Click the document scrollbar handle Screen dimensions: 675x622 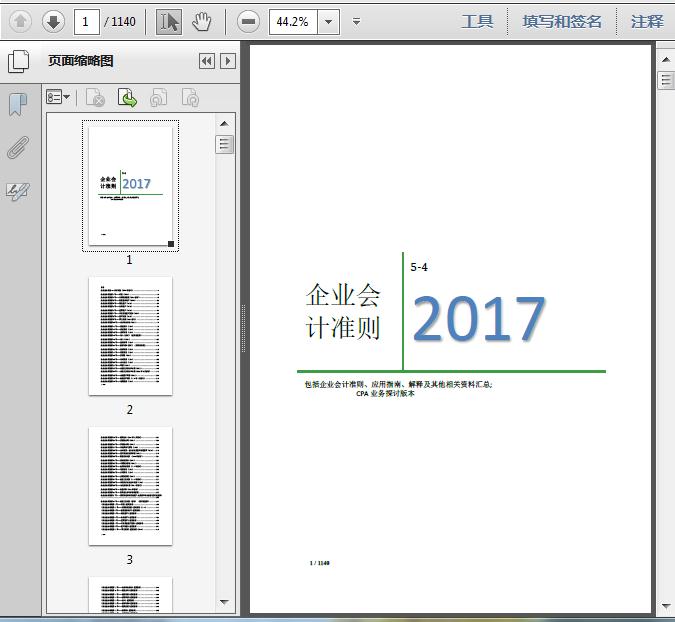[x=666, y=80]
